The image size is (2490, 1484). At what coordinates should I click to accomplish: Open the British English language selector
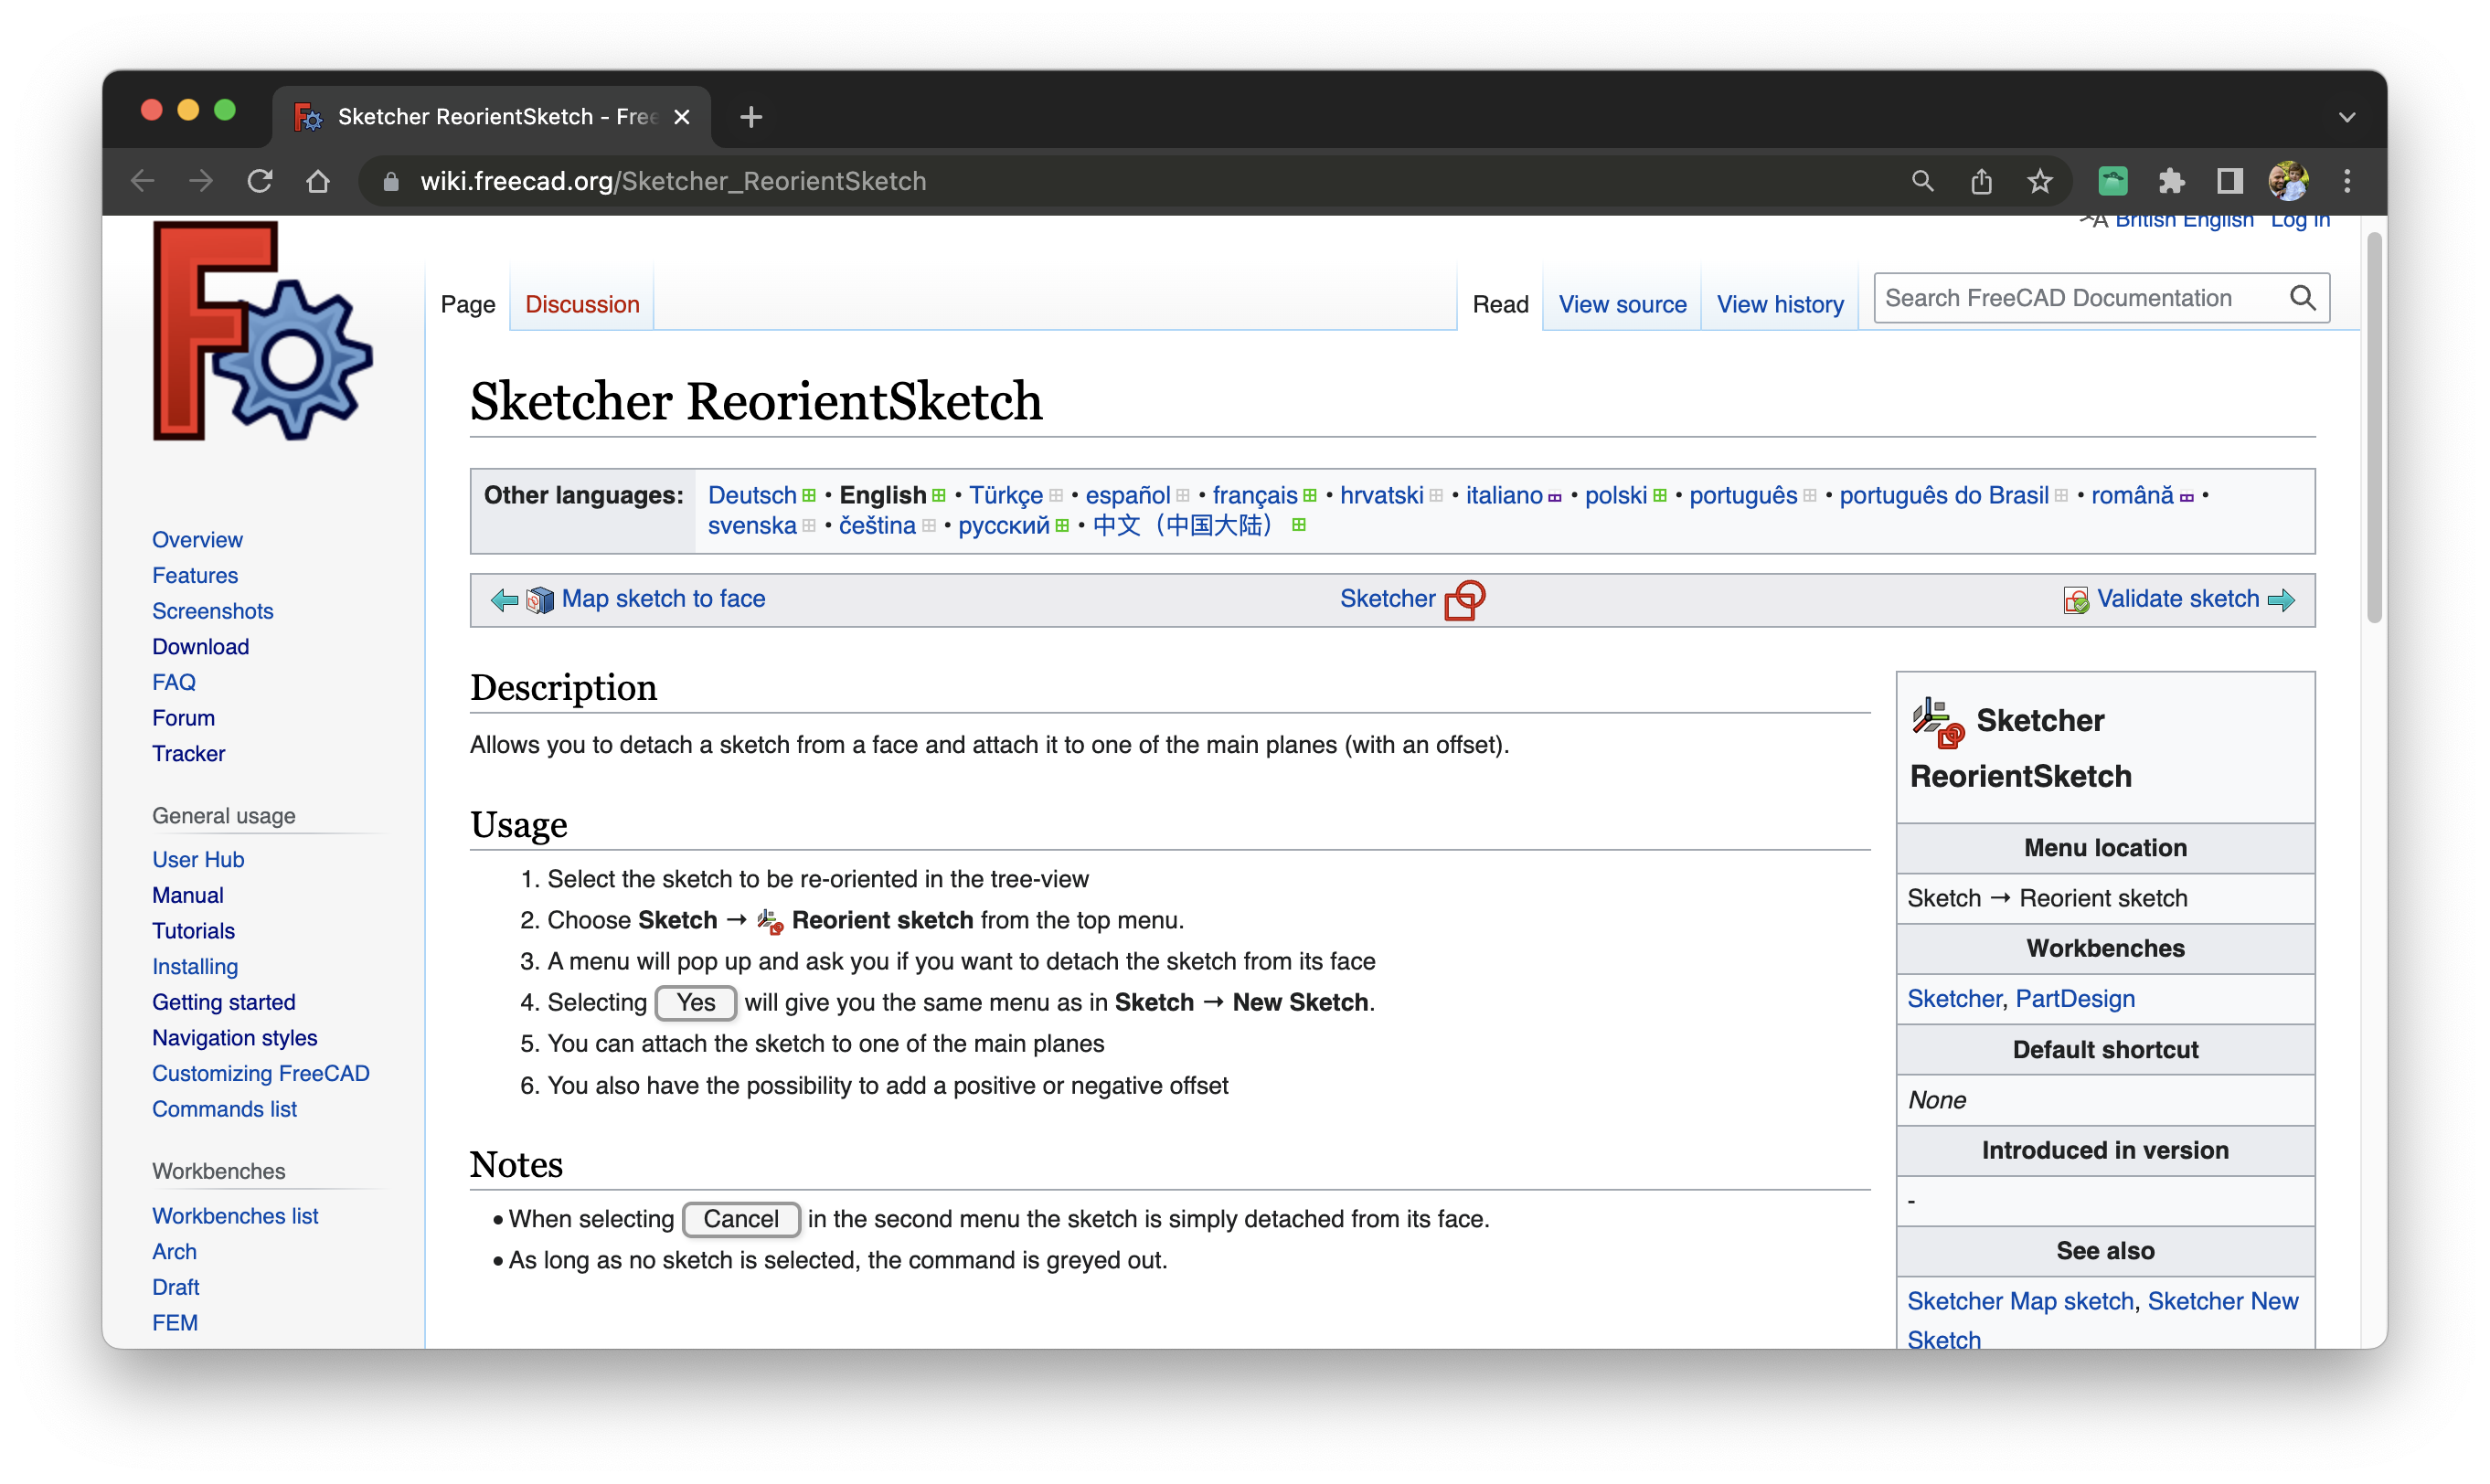tap(2183, 221)
